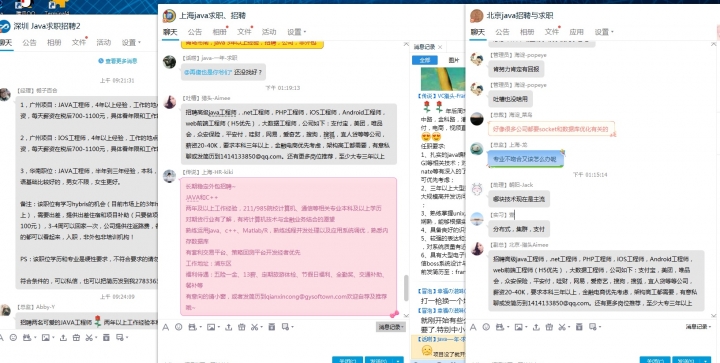Close the 消息记录 tab in the Shanghai window
Viewport: 720px width, 363px height.
(440, 47)
